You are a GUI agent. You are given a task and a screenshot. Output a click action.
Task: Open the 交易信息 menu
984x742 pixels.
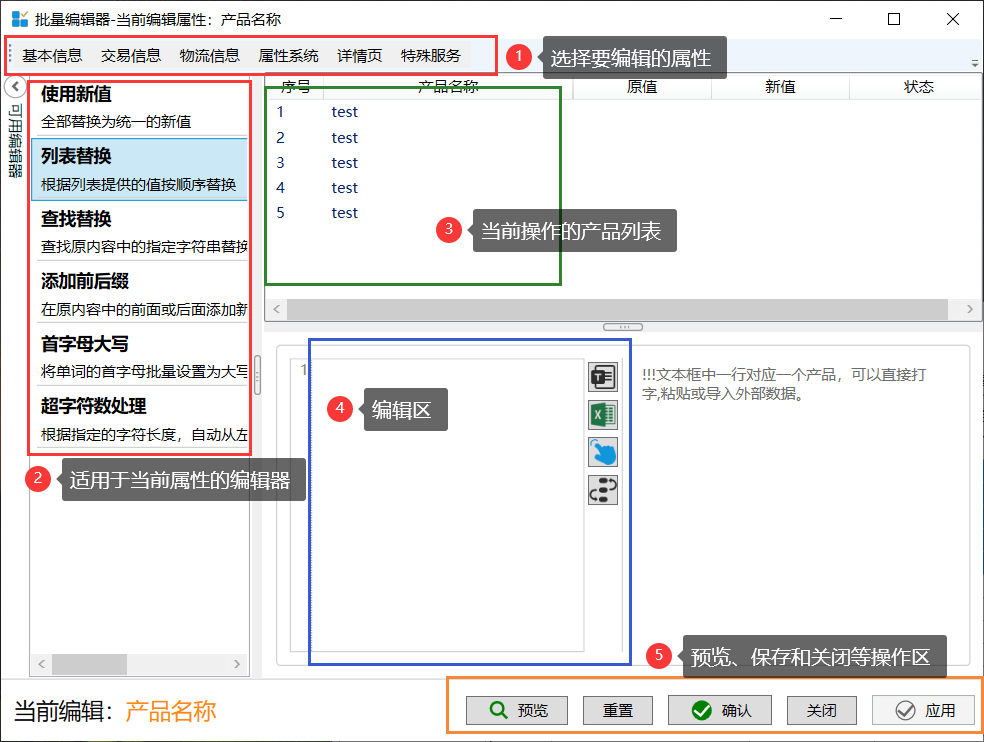pos(131,56)
